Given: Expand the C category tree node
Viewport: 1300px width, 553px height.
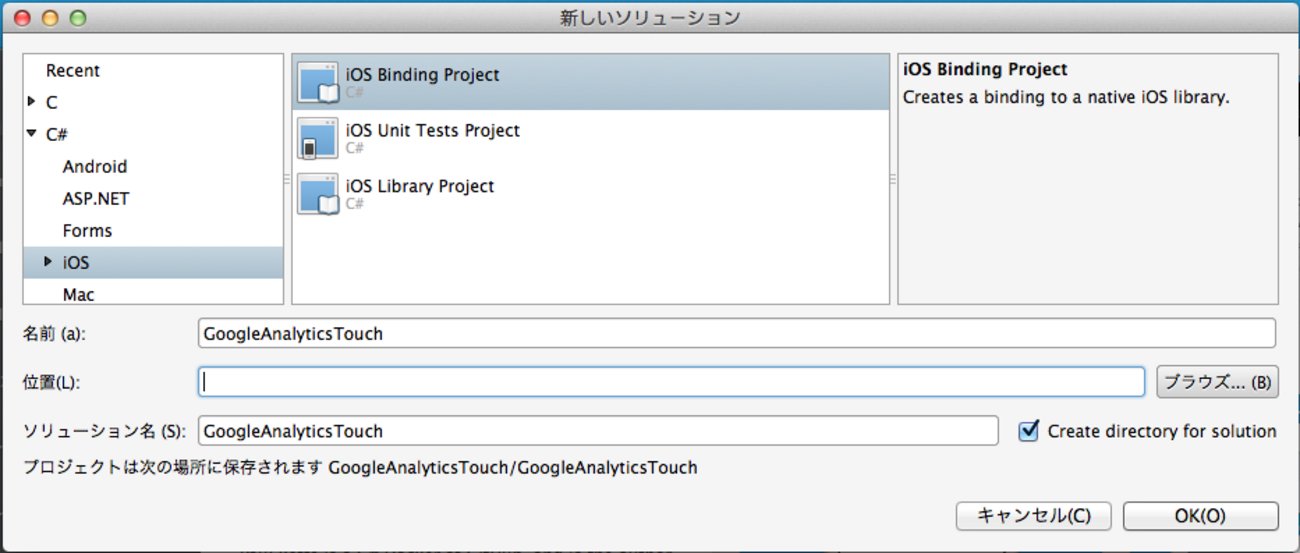Looking at the screenshot, I should (33, 102).
